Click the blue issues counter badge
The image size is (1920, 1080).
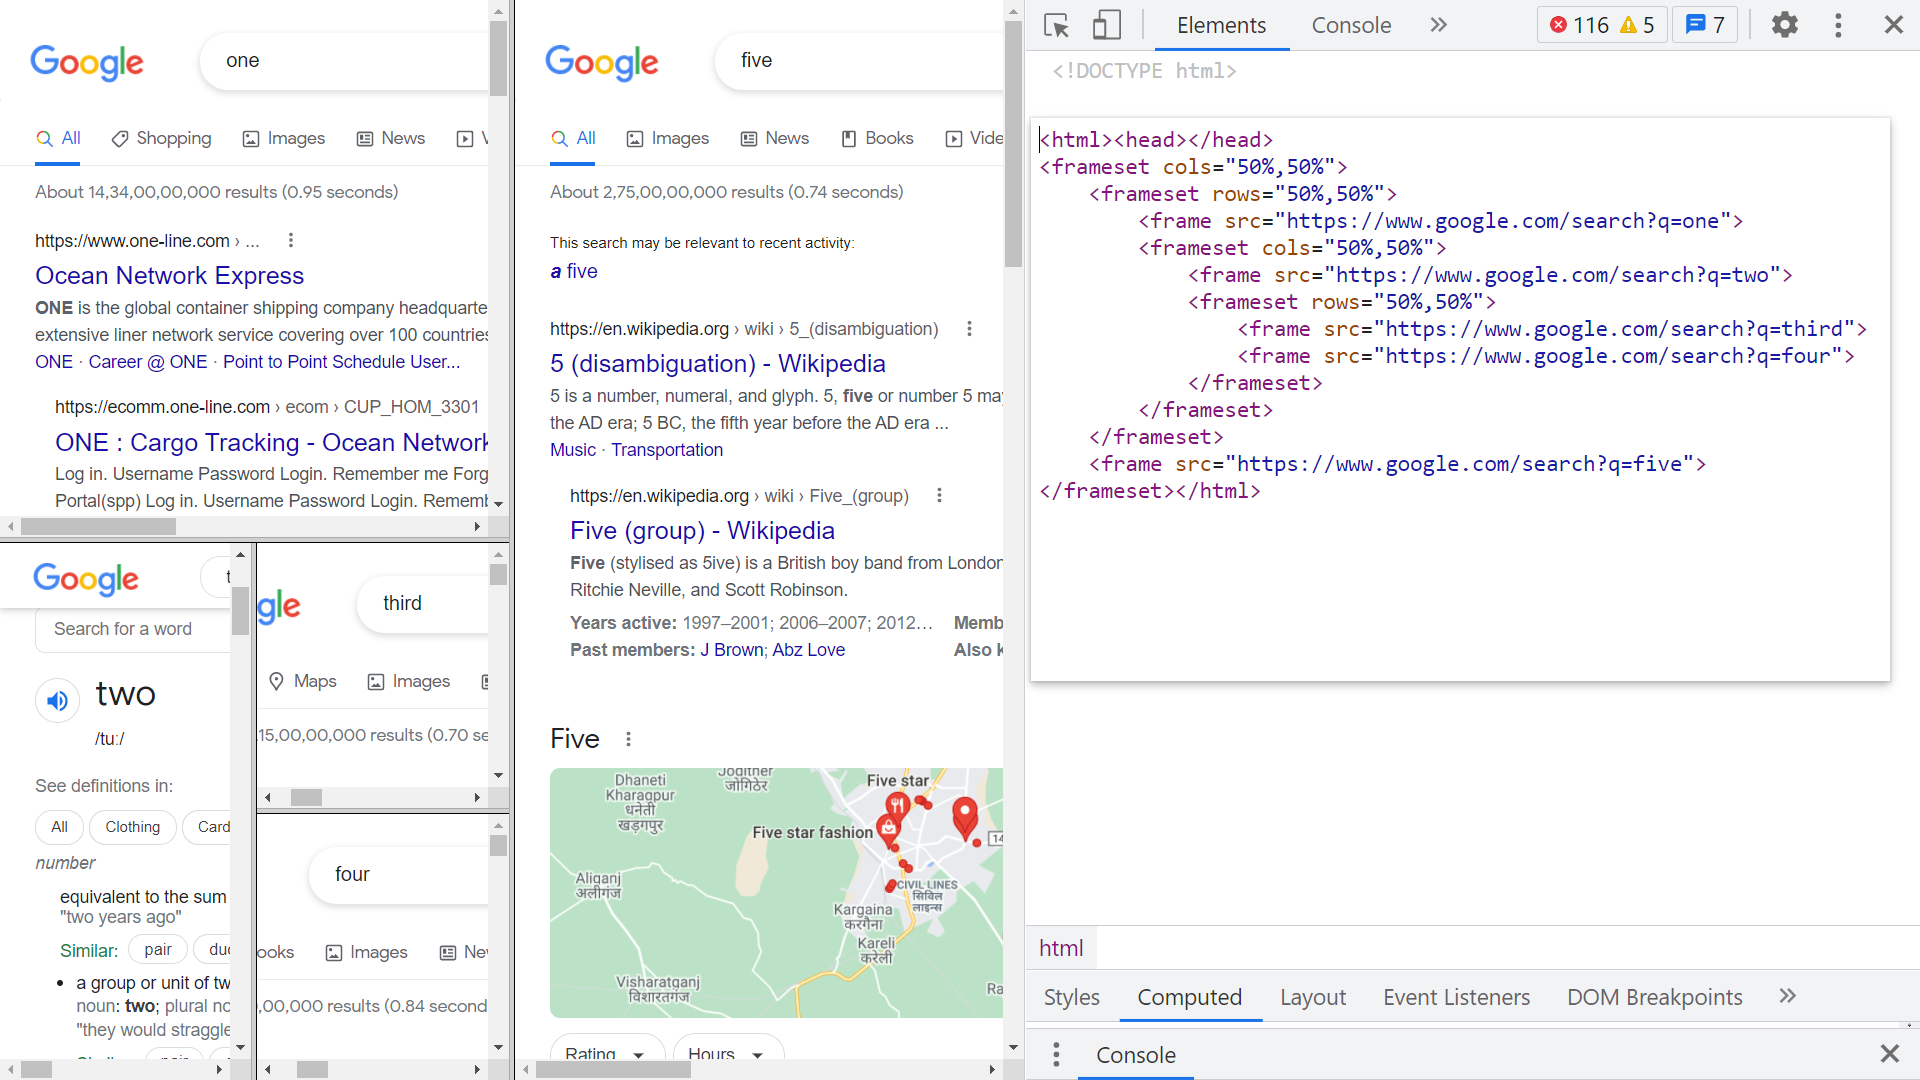click(1705, 25)
